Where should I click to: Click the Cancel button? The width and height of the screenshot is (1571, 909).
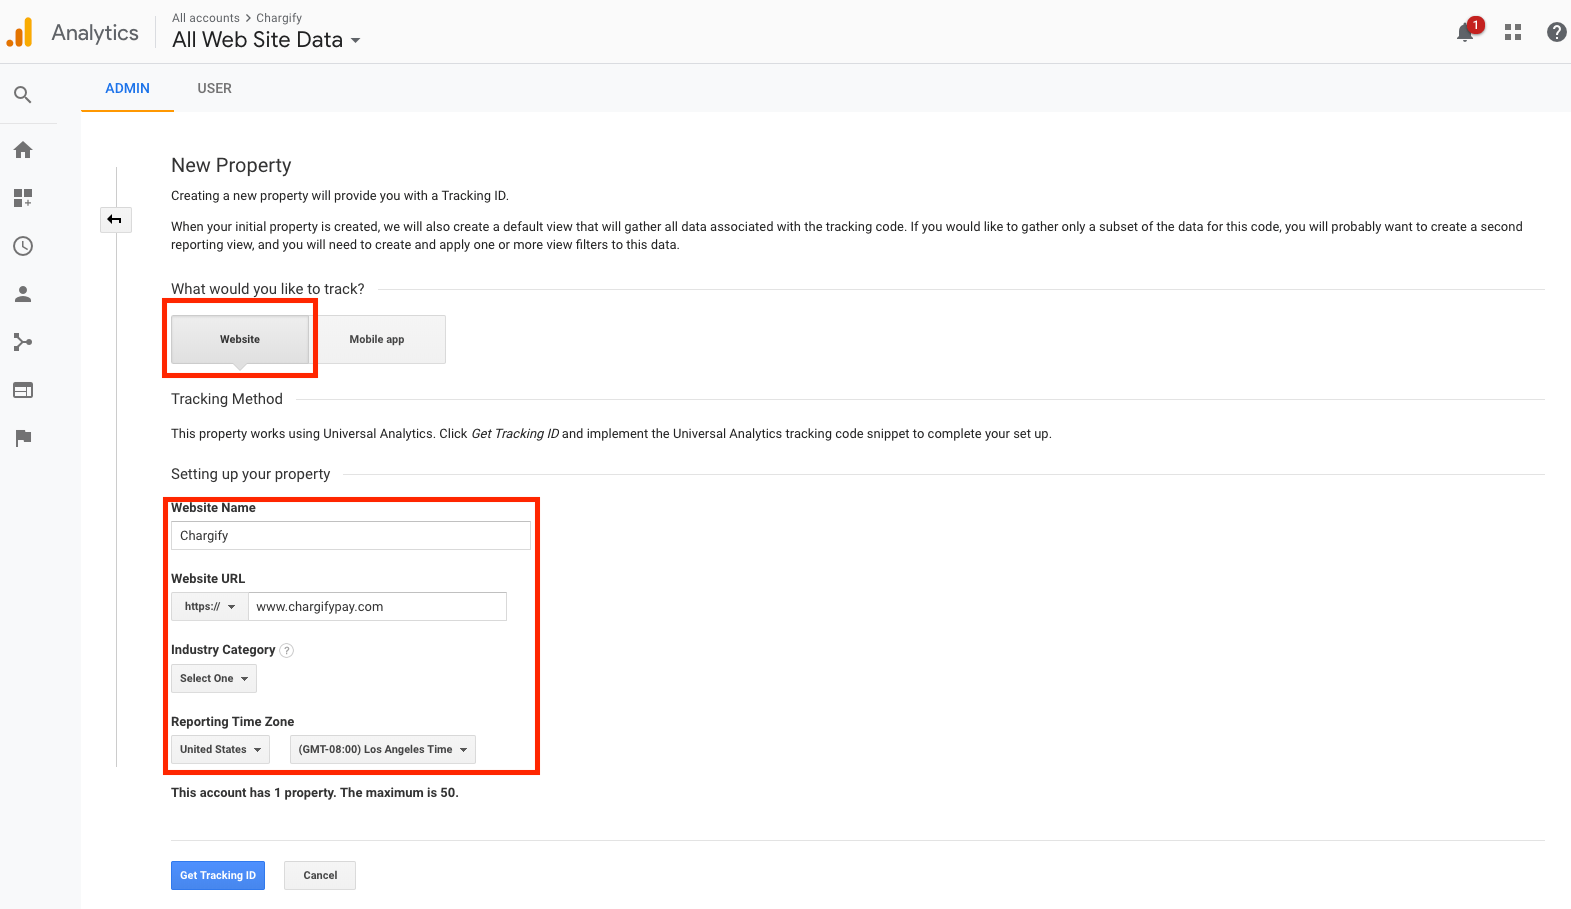[320, 876]
